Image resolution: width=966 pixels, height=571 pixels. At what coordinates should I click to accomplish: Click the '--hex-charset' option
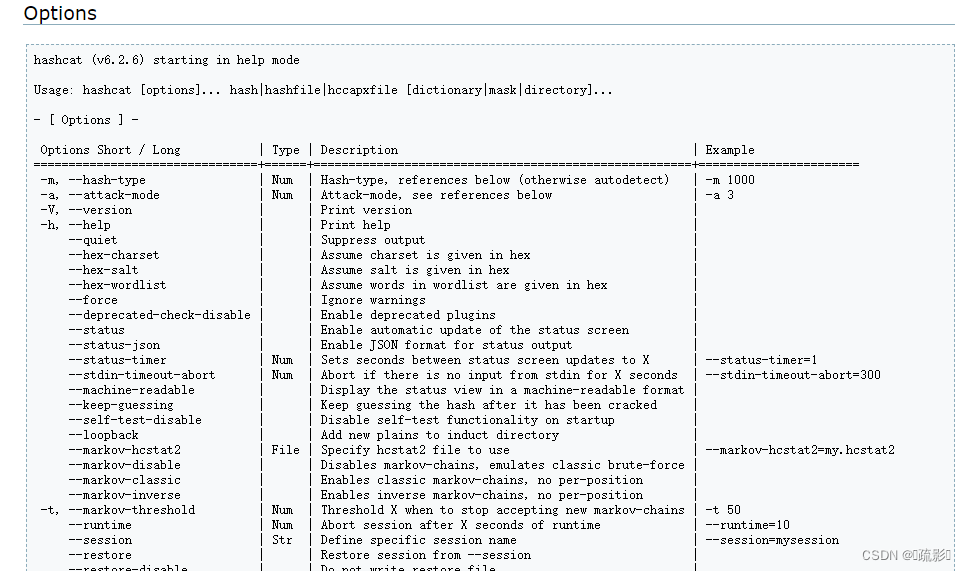tap(114, 255)
